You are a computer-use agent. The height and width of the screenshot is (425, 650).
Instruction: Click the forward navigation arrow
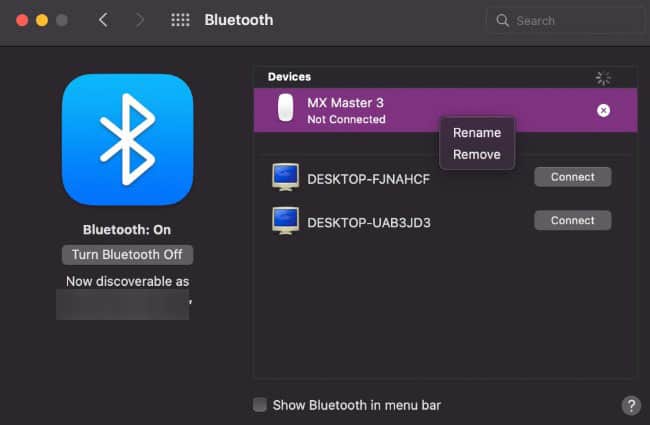[x=139, y=20]
